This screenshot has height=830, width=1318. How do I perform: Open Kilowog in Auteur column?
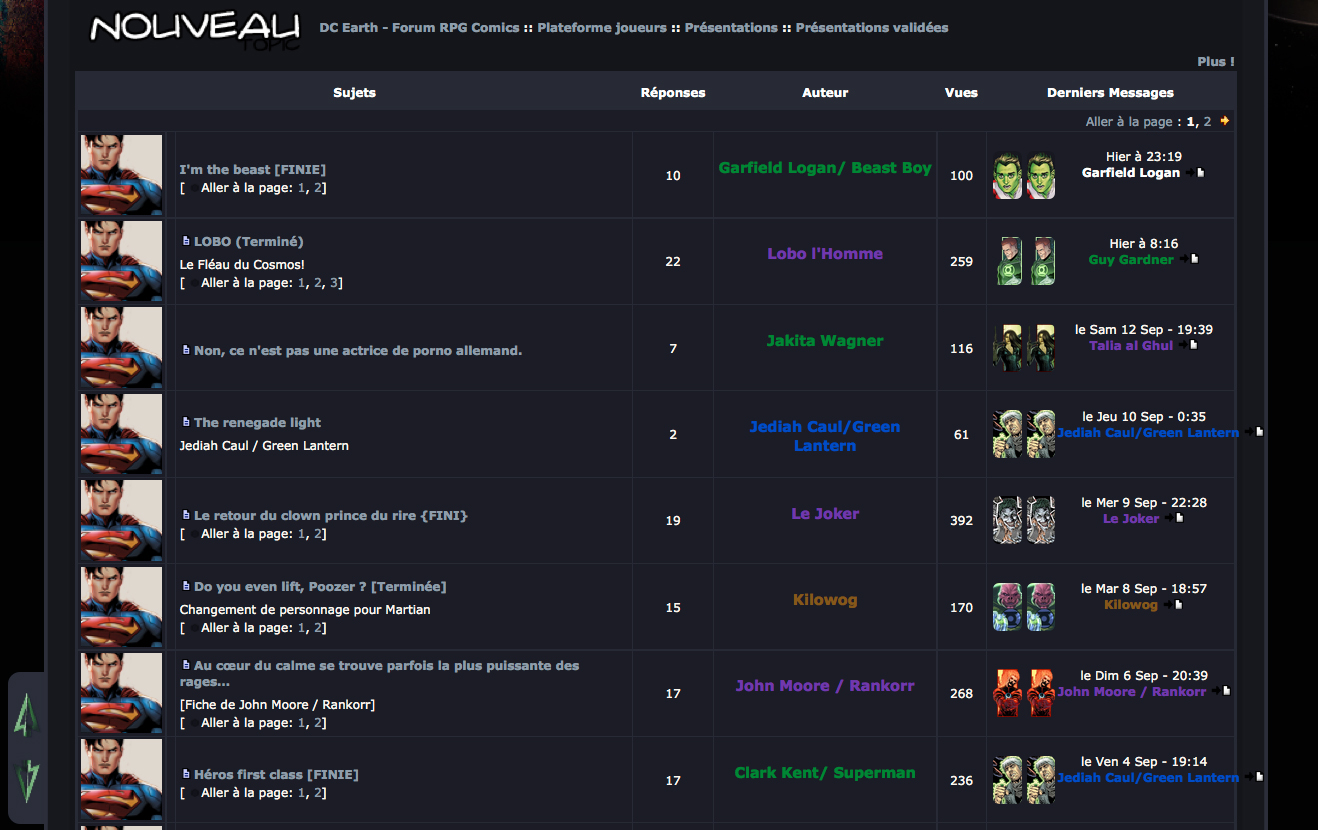point(825,600)
